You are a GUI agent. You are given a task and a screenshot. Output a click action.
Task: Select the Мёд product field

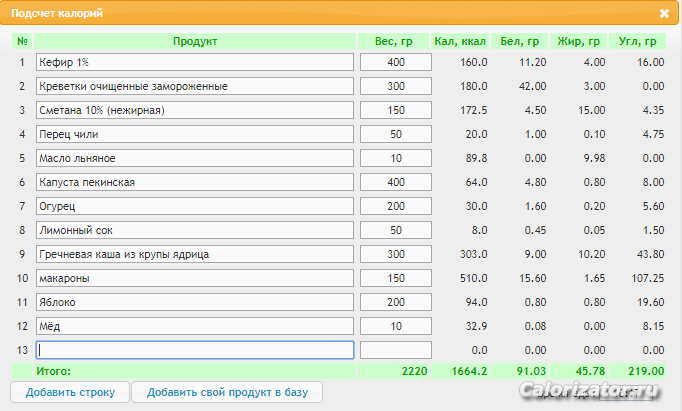pyautogui.click(x=195, y=326)
